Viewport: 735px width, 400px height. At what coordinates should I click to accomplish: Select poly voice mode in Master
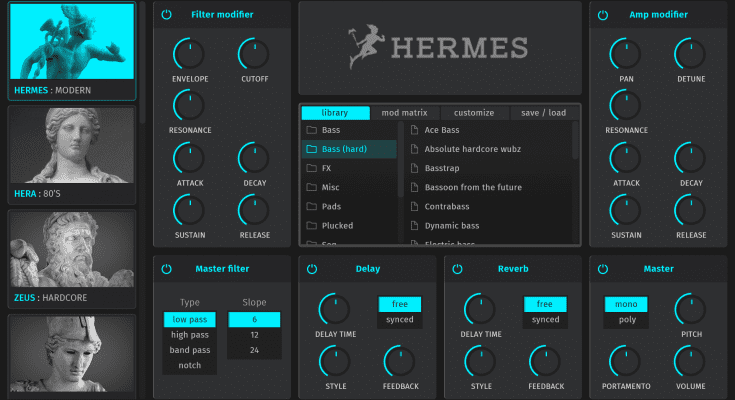coord(628,320)
